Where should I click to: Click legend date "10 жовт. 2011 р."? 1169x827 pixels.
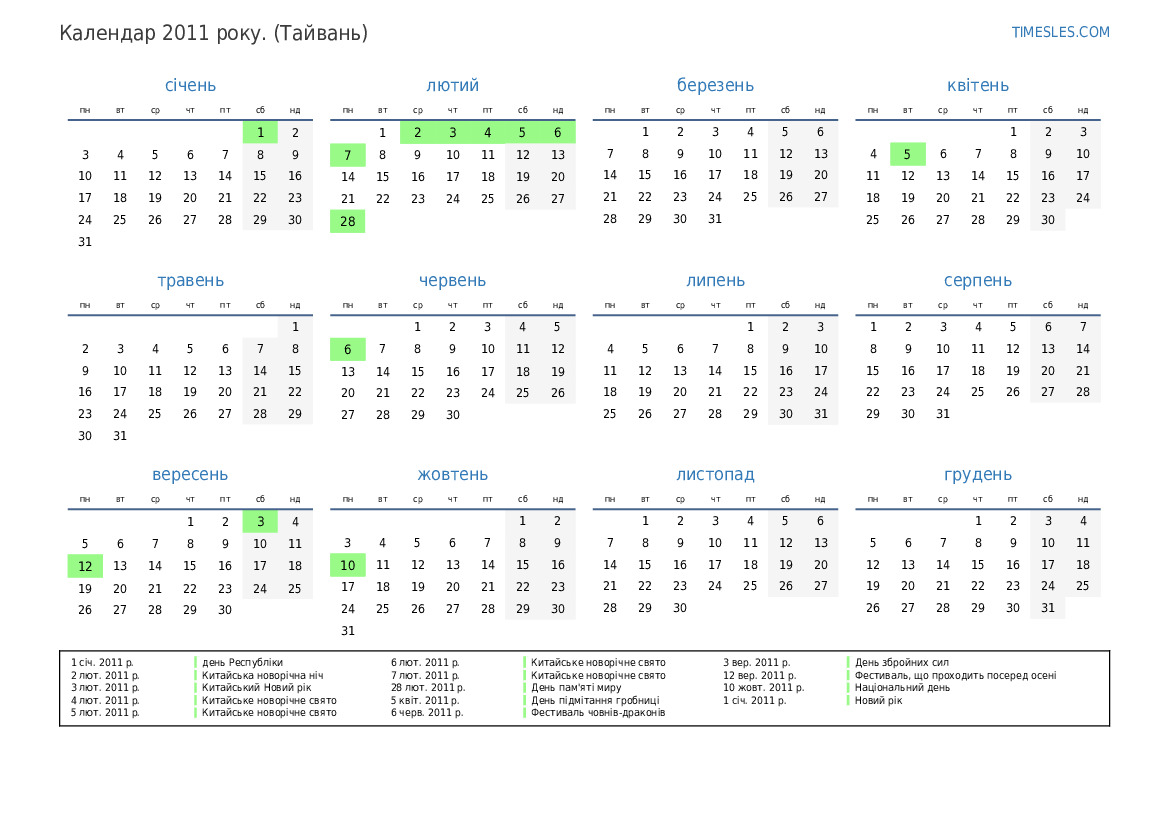(x=763, y=688)
